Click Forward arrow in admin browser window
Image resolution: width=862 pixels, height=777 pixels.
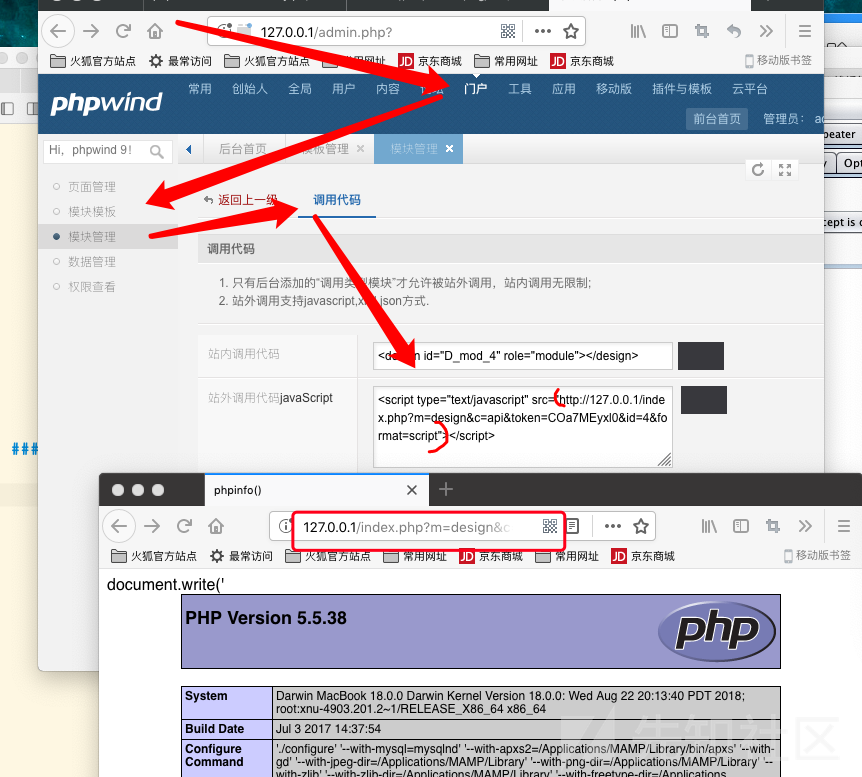[x=91, y=31]
